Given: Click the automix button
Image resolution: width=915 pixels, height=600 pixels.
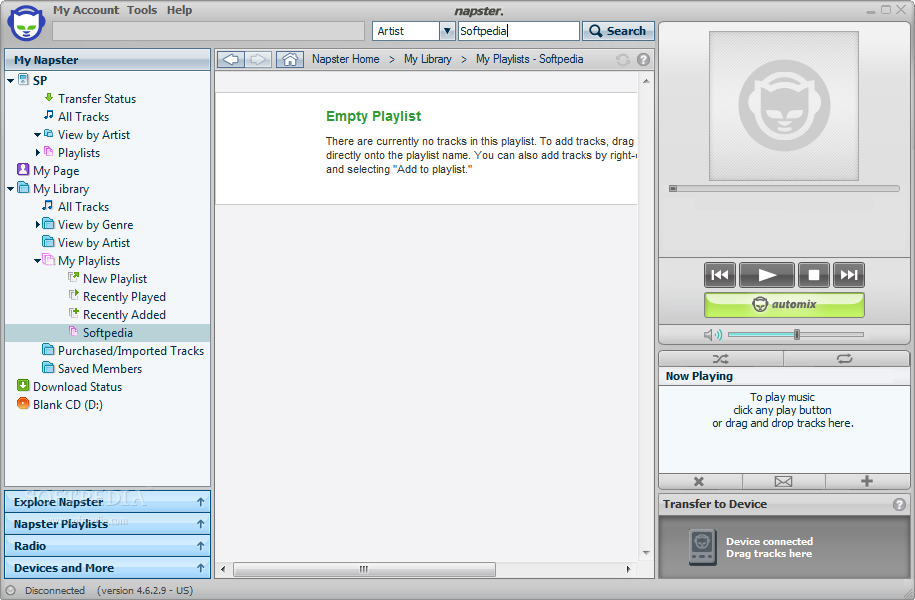Looking at the screenshot, I should [784, 305].
